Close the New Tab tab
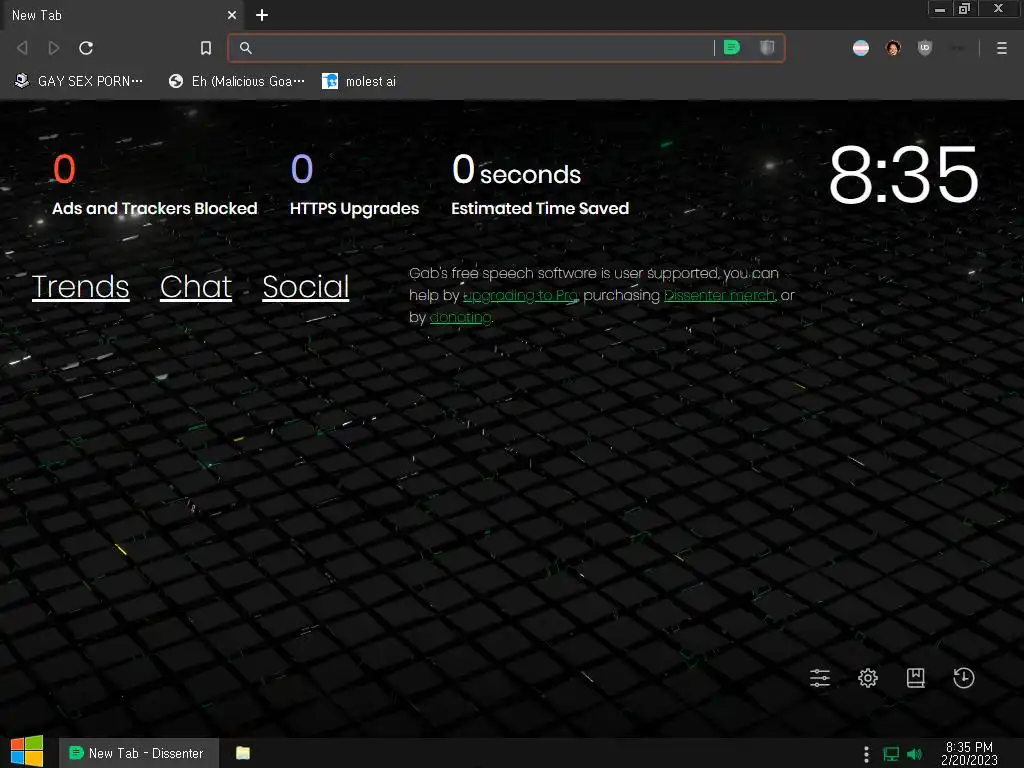This screenshot has height=768, width=1024. (x=232, y=15)
